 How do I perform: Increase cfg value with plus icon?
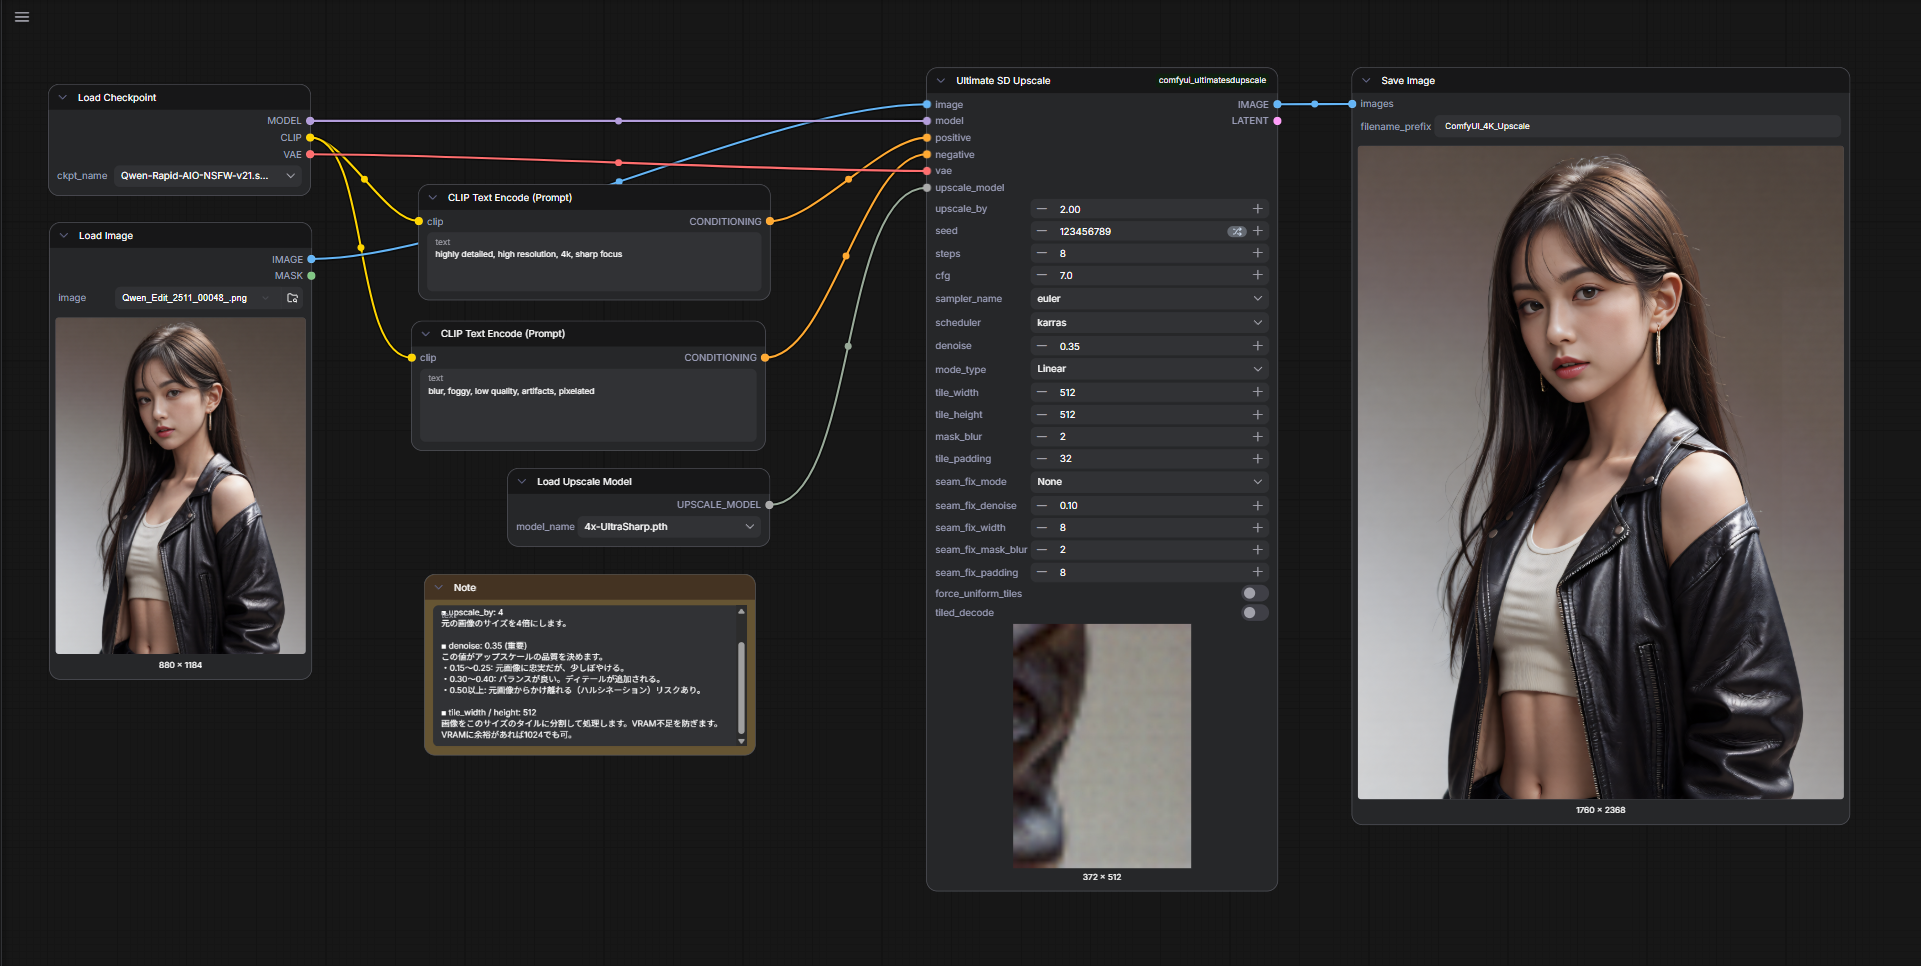(x=1257, y=276)
